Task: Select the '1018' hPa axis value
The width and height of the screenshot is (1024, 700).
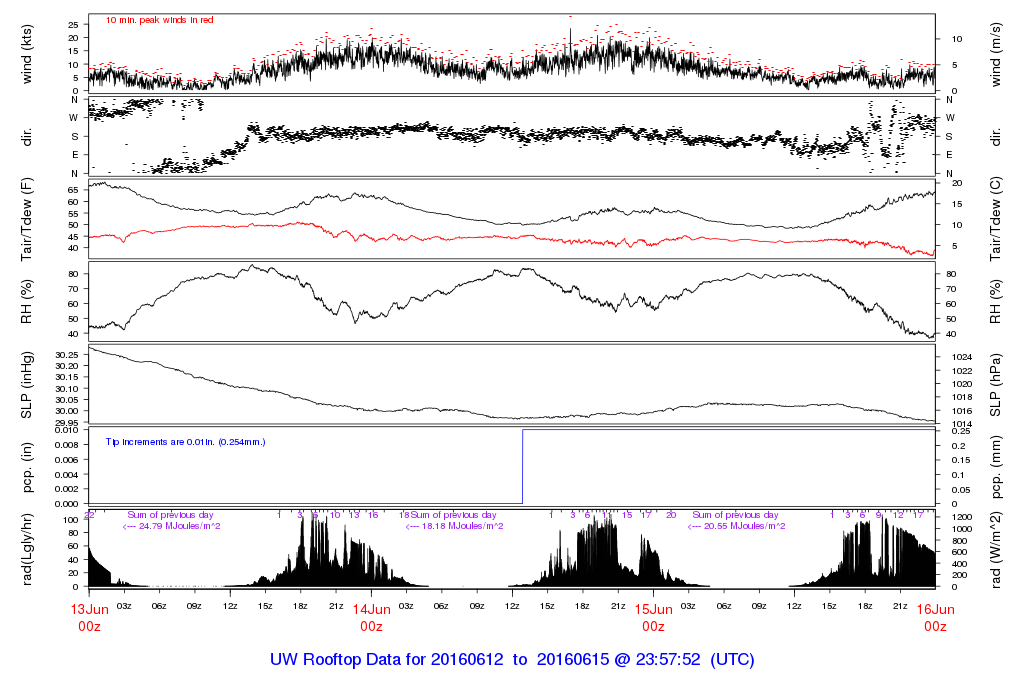Action: pos(963,398)
